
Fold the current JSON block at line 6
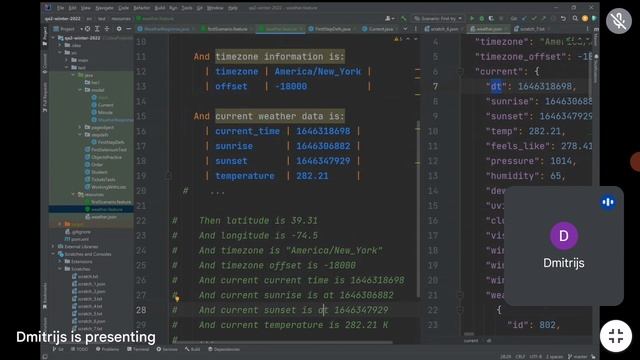tap(460, 71)
